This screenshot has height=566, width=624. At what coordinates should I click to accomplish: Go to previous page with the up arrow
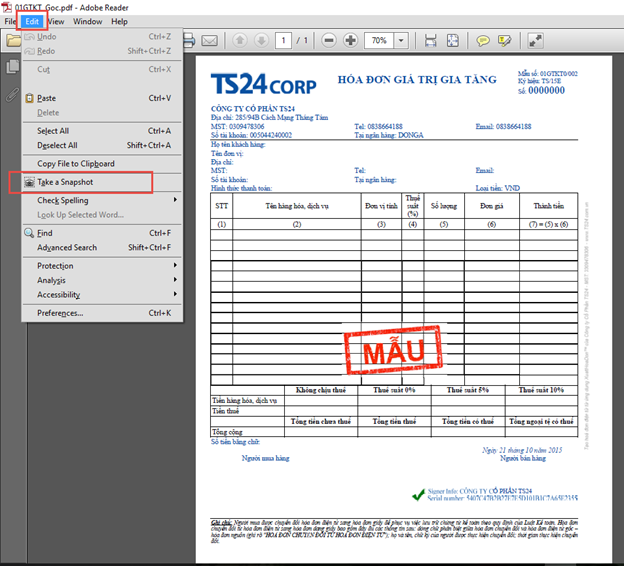click(240, 40)
